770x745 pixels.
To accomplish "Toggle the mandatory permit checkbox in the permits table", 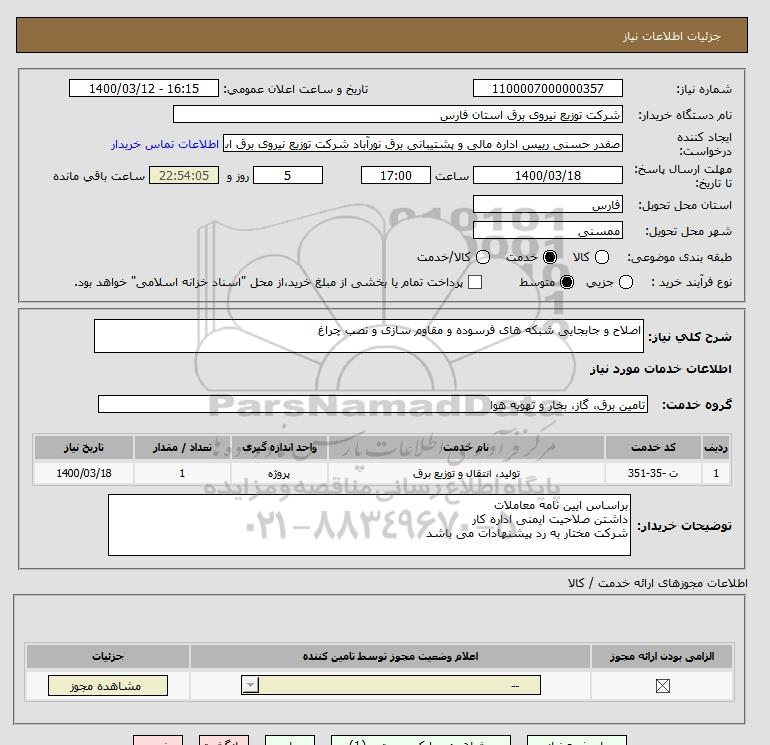I will [662, 686].
